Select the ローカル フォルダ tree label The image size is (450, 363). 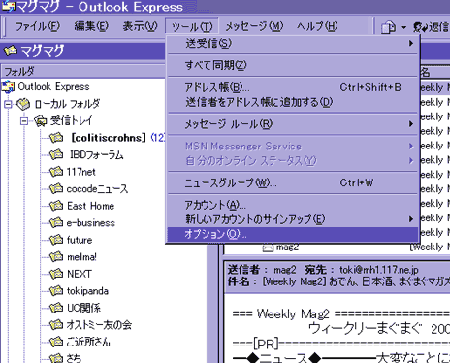67,104
